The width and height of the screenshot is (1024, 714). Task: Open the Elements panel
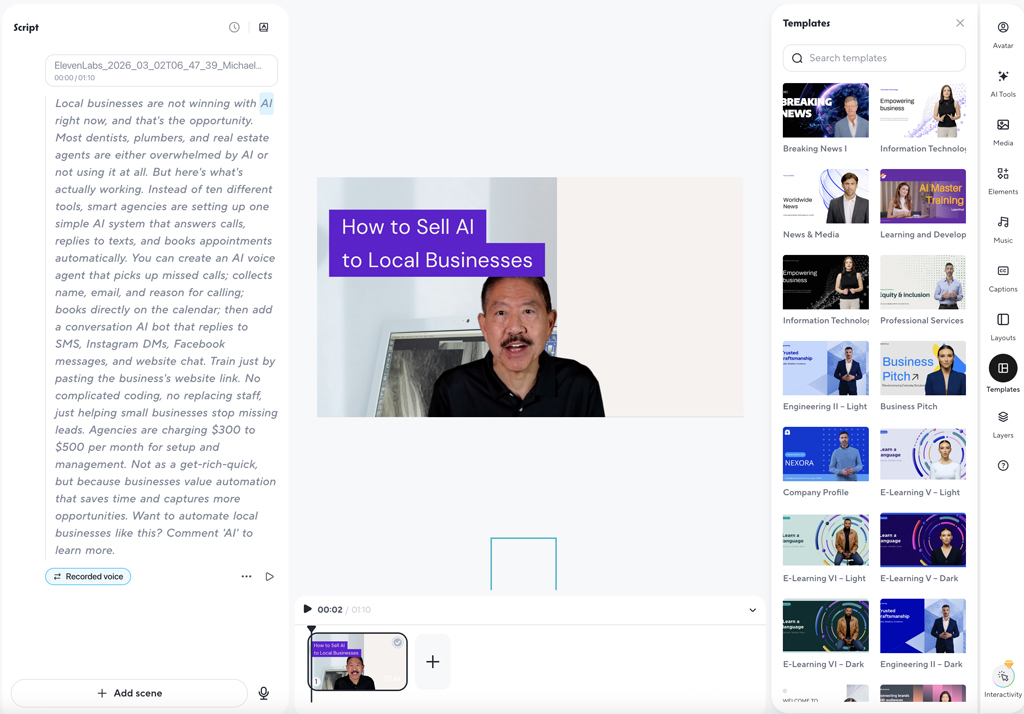1002,178
